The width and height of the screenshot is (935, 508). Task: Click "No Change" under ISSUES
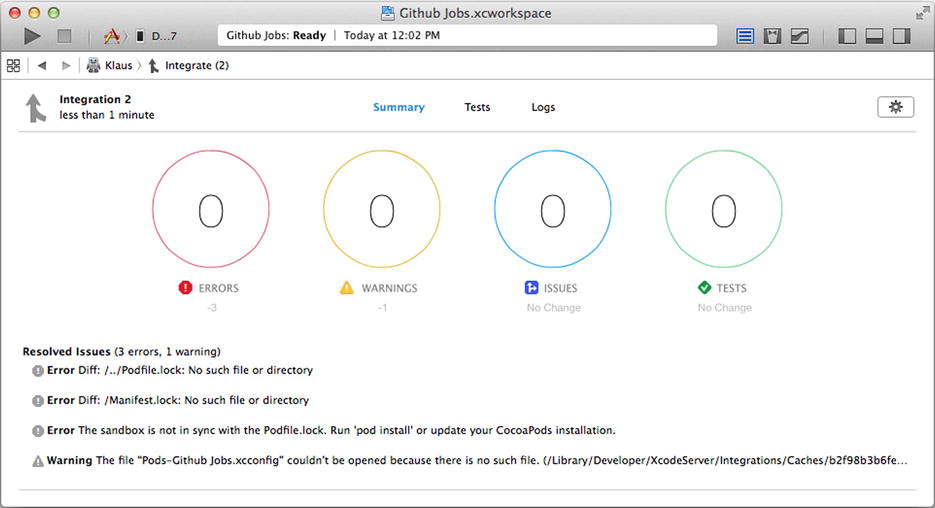tap(553, 308)
